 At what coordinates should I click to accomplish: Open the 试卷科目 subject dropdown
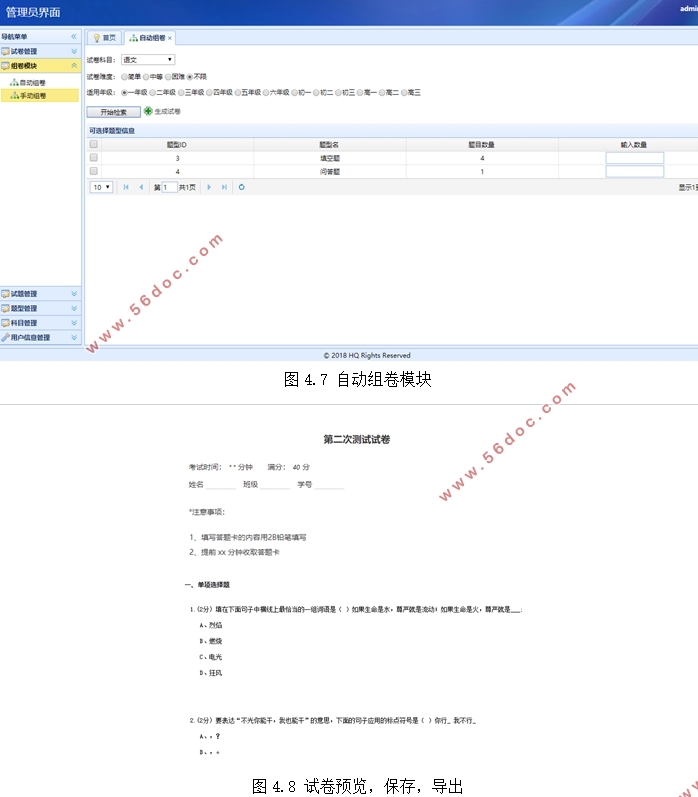pyautogui.click(x=147, y=60)
